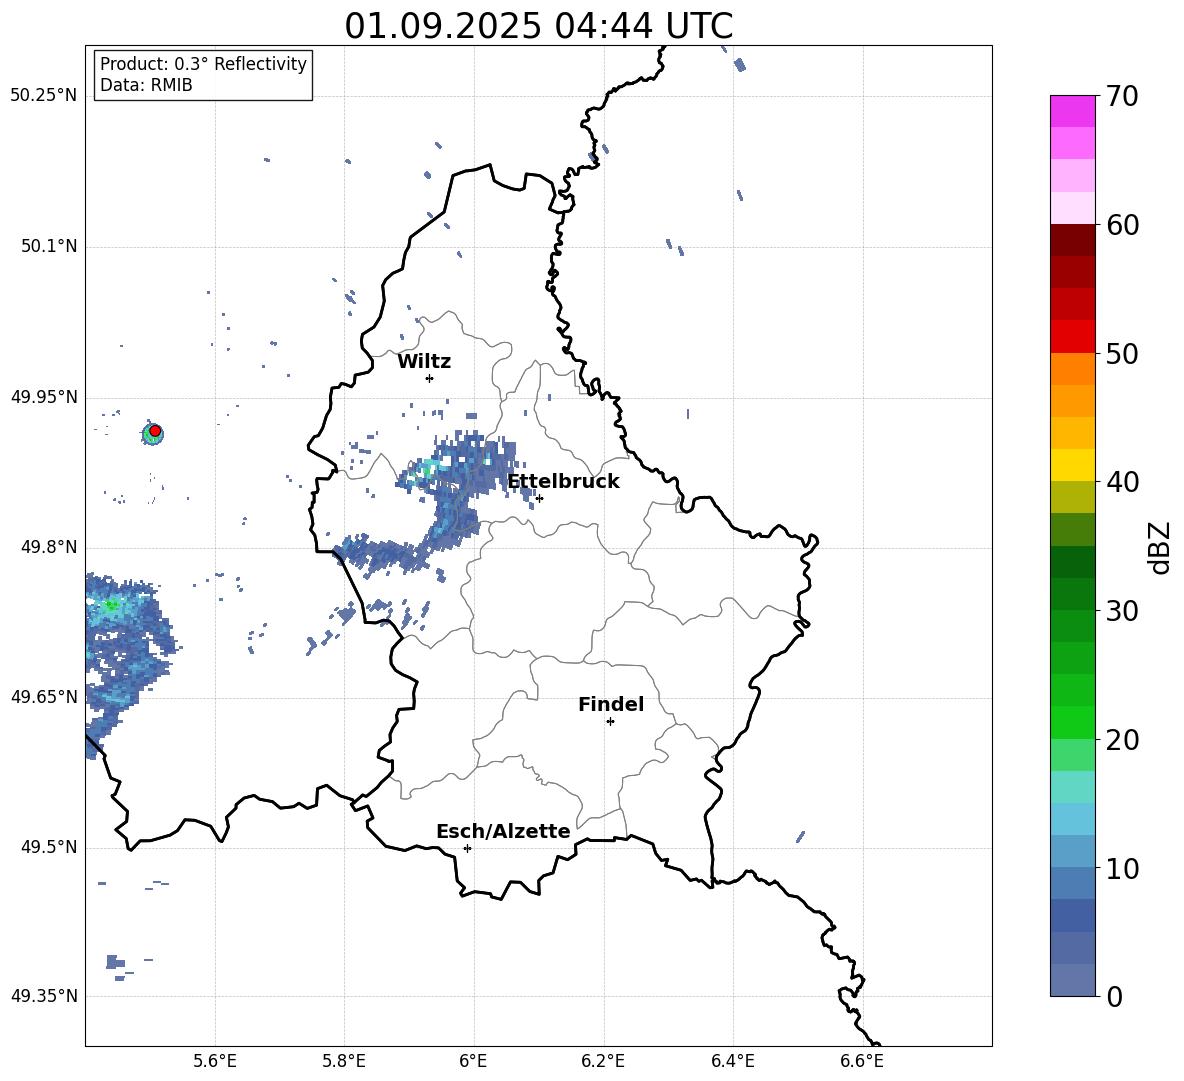The height and width of the screenshot is (1081, 1184).
Task: Click the 50 colorbar tick label
Action: (x=1122, y=354)
